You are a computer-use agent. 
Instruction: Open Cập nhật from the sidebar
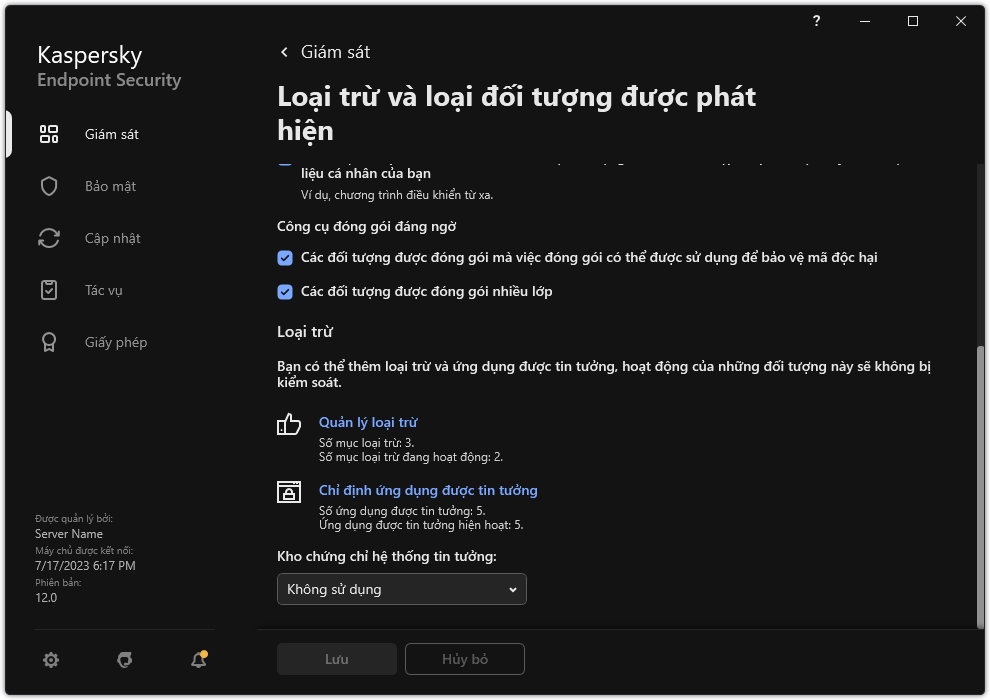tap(48, 237)
